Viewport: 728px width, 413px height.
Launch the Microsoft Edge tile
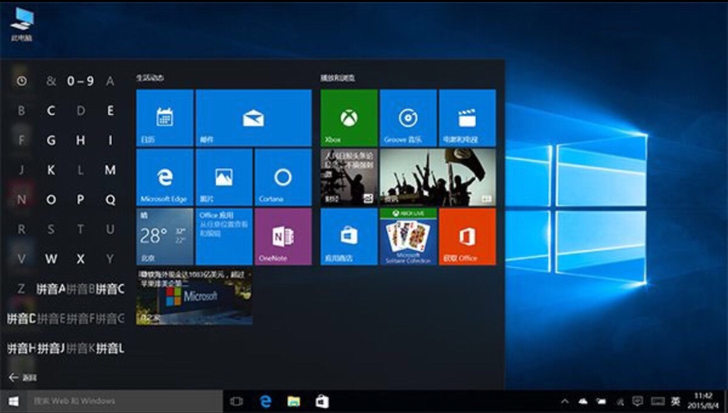[165, 177]
